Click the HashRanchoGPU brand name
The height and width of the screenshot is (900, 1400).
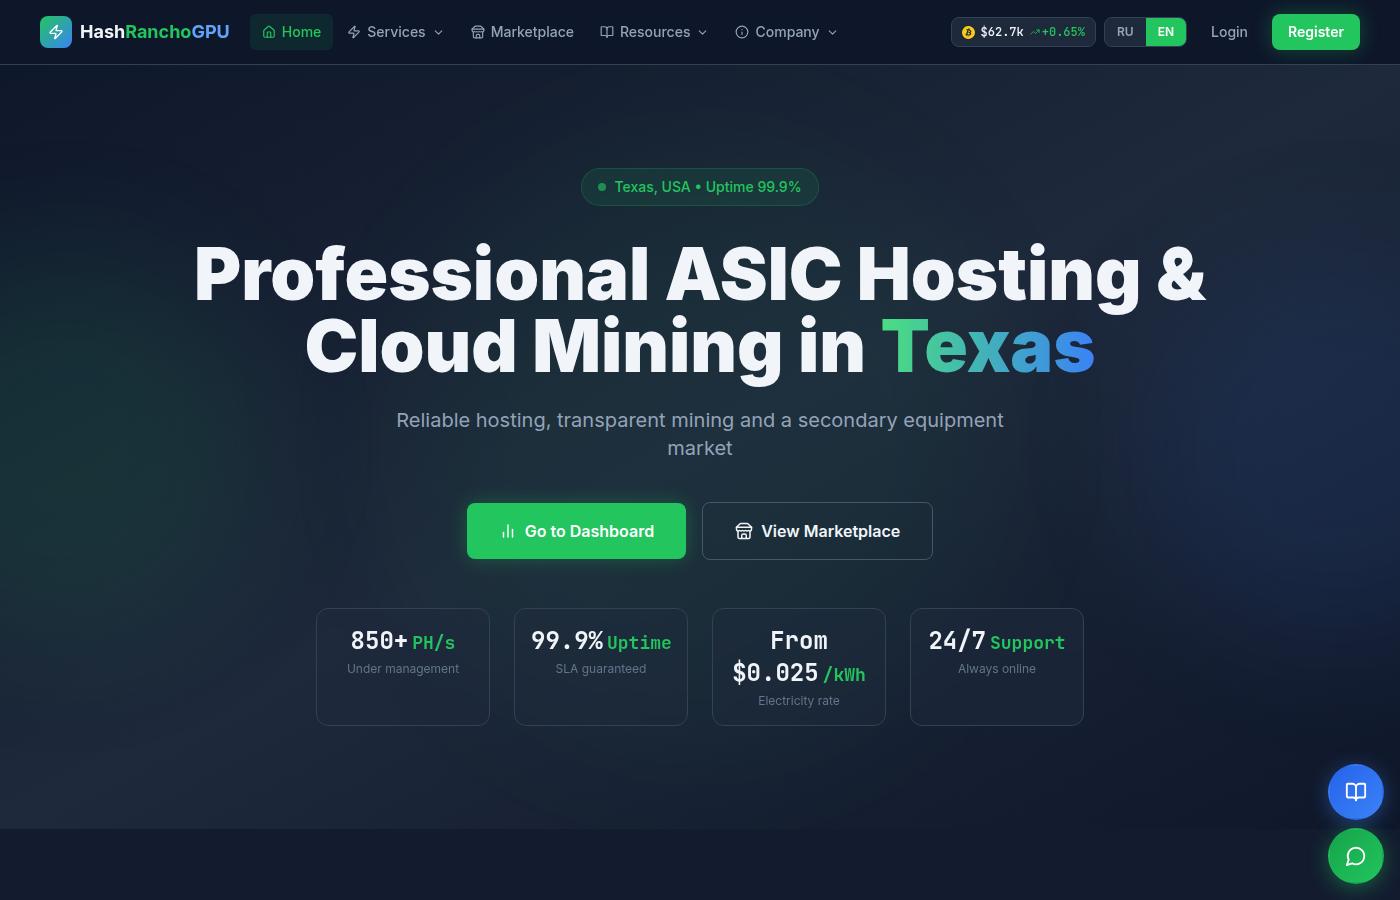coord(154,32)
